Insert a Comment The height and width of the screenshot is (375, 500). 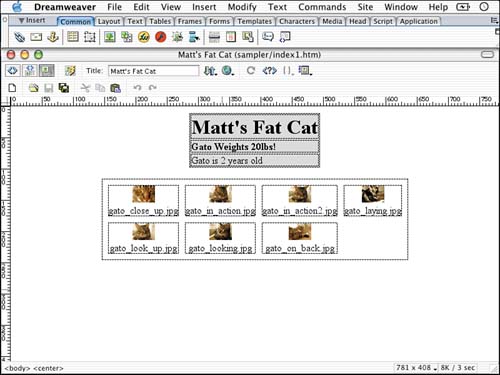pos(268,36)
